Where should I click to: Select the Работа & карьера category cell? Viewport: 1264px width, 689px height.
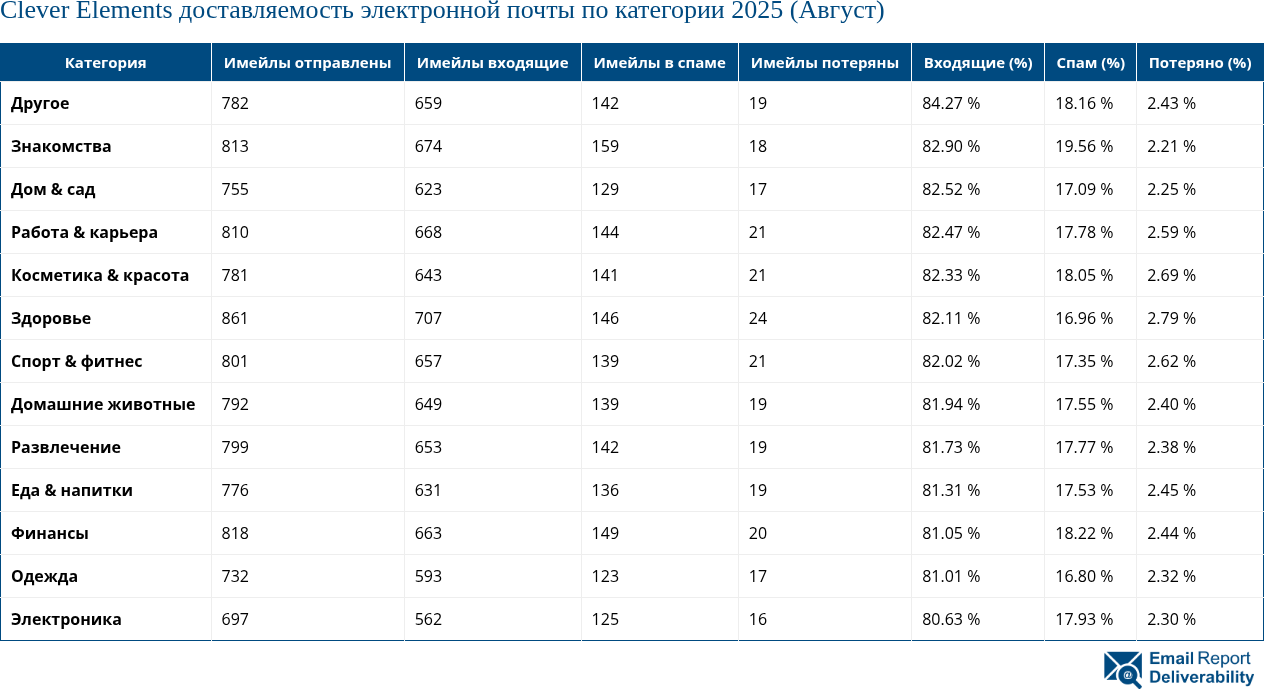(x=84, y=232)
